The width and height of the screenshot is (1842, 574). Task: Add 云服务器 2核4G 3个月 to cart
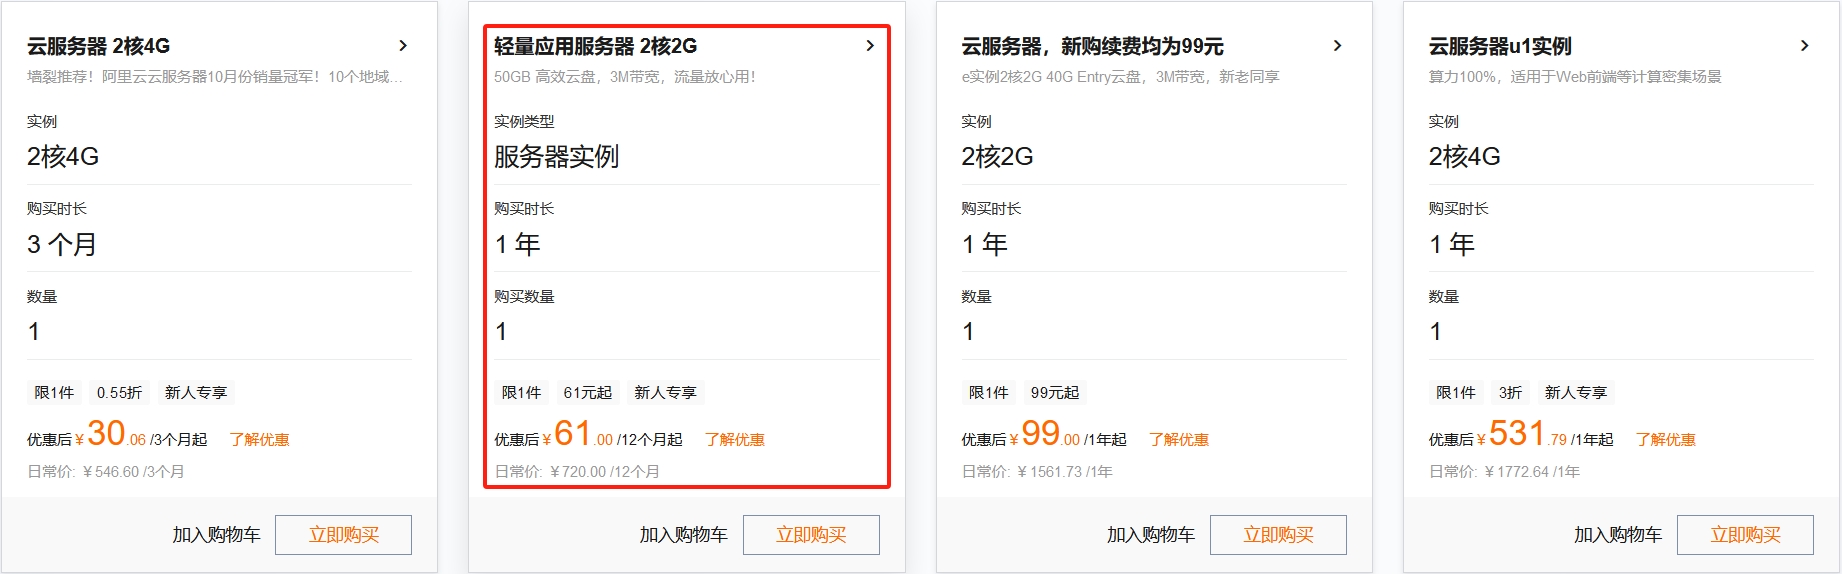(x=216, y=535)
